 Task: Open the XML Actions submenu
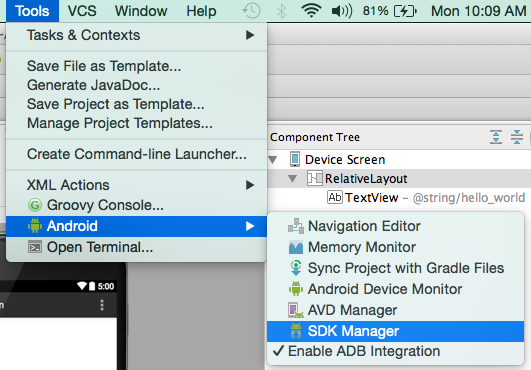136,185
